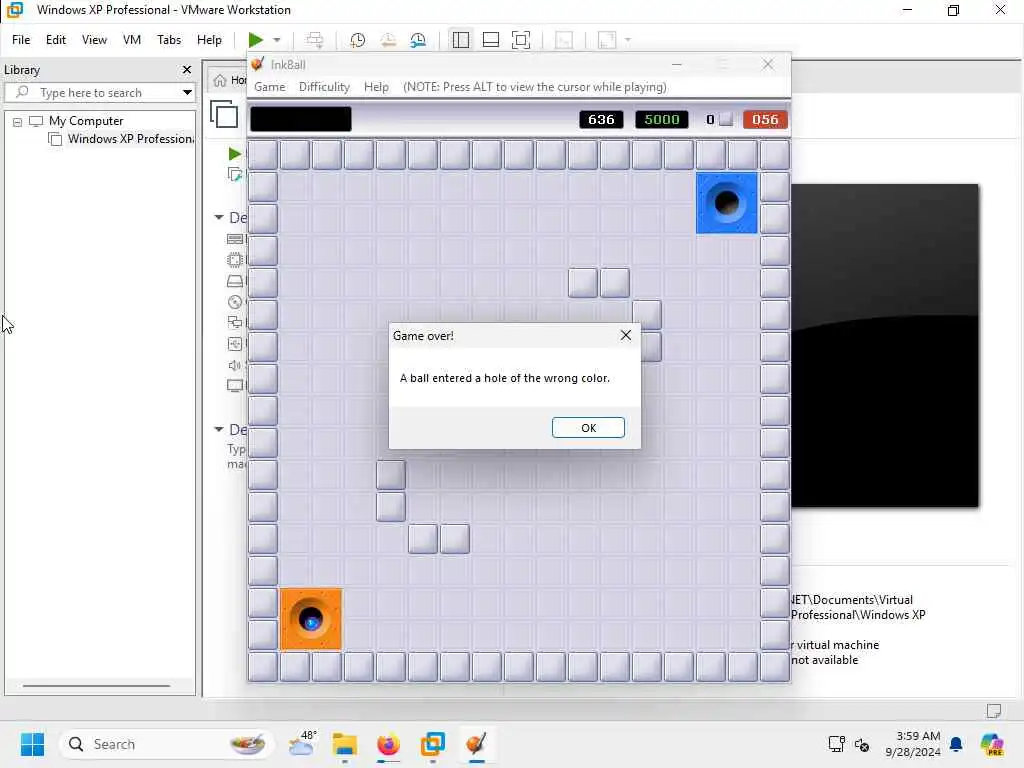This screenshot has height=768, width=1024.
Task: Click the edit virtual machine settings icon
Action: tap(234, 174)
